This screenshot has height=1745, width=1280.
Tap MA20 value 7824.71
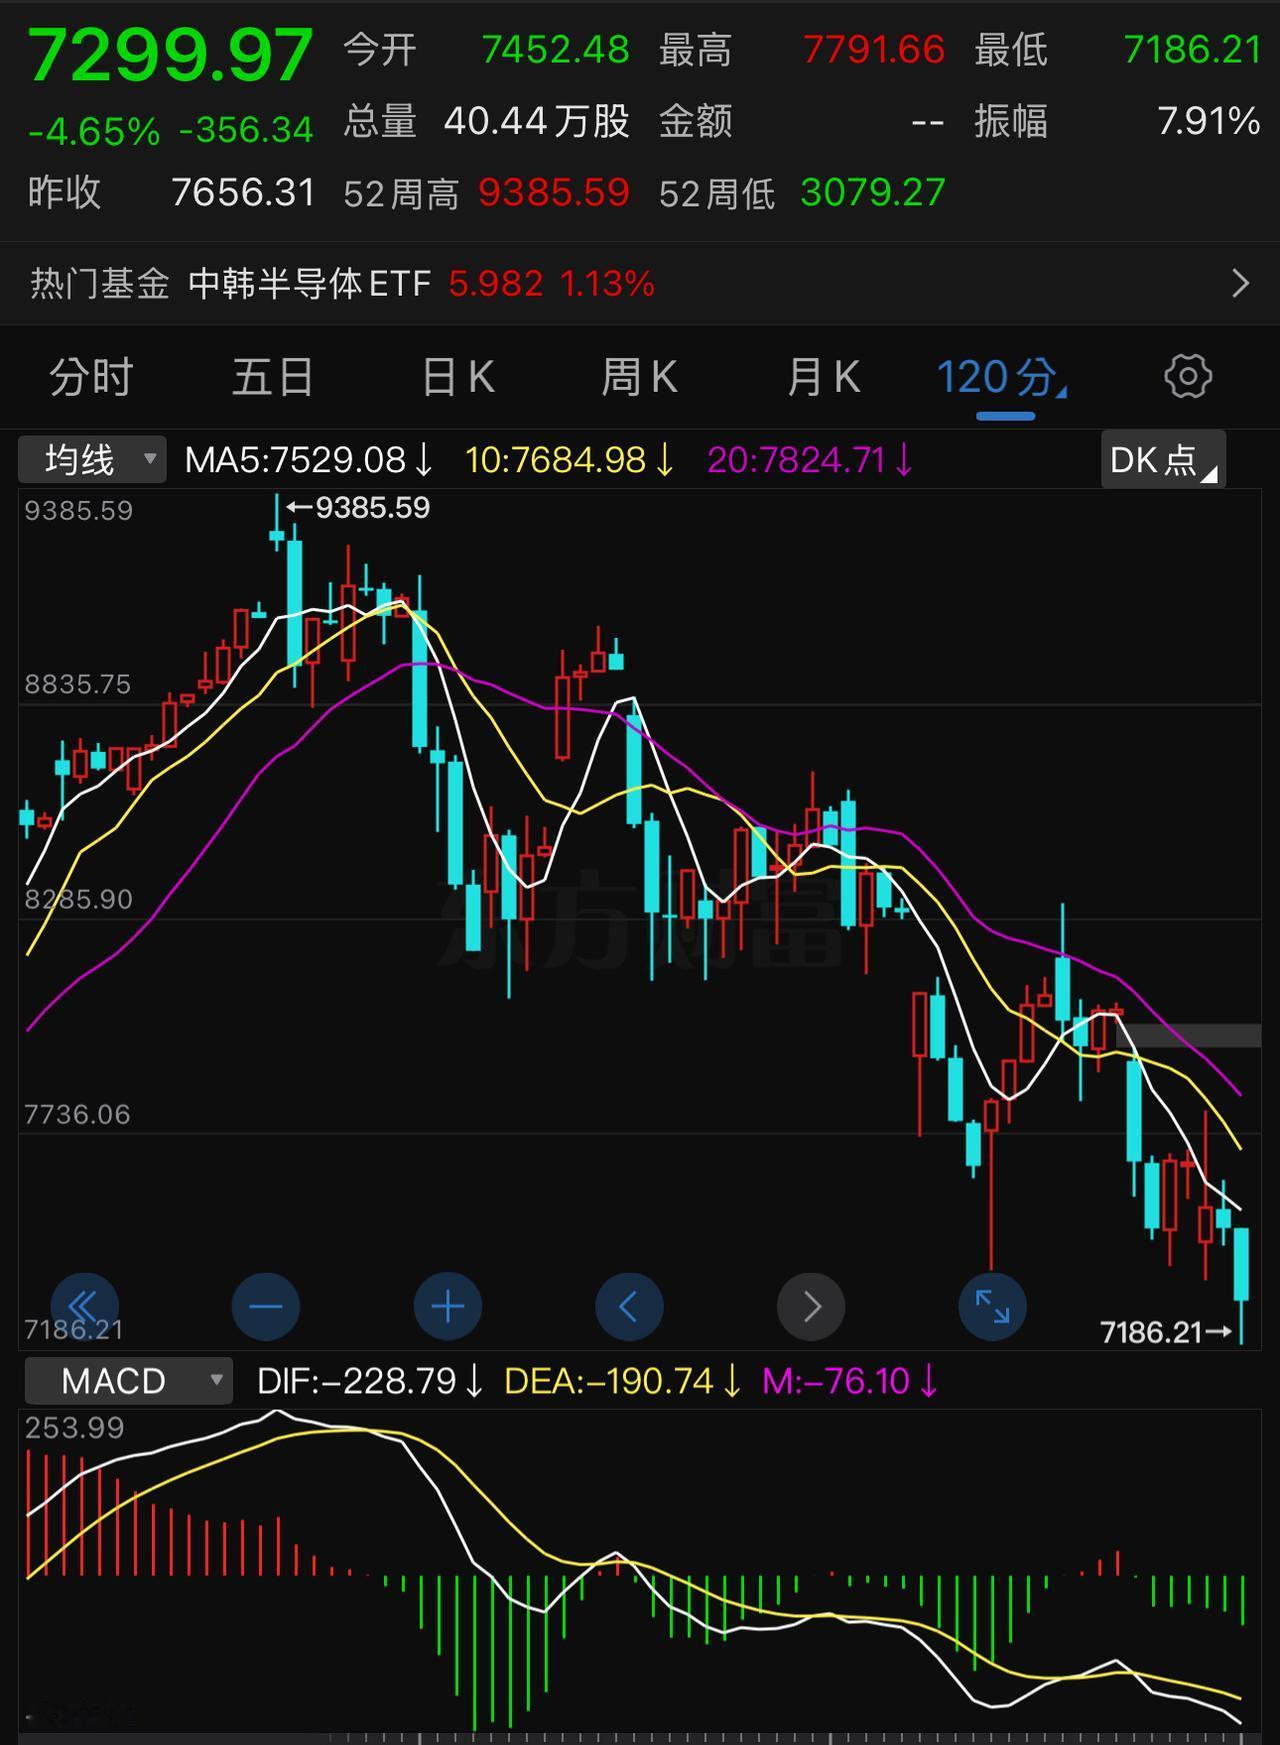pos(810,461)
